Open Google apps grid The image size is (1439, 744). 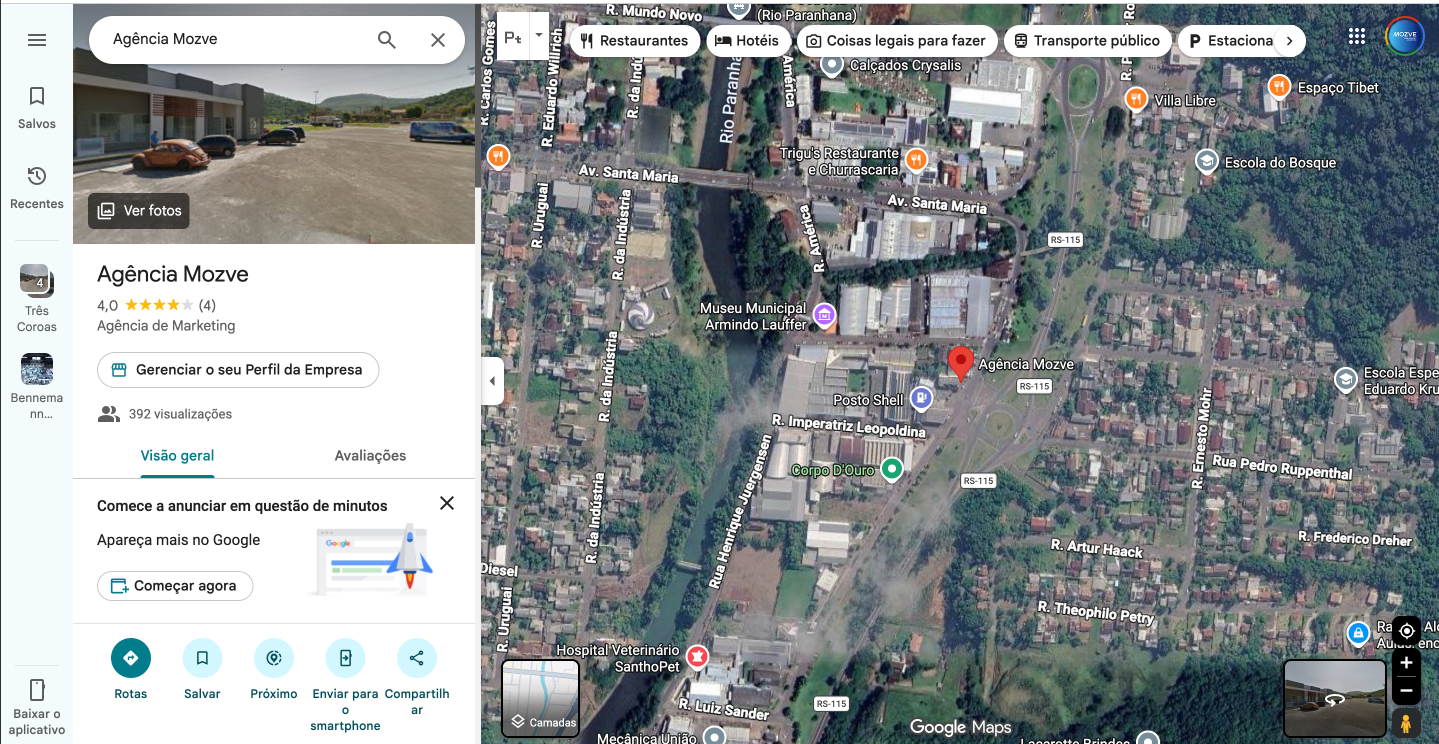point(1357,36)
